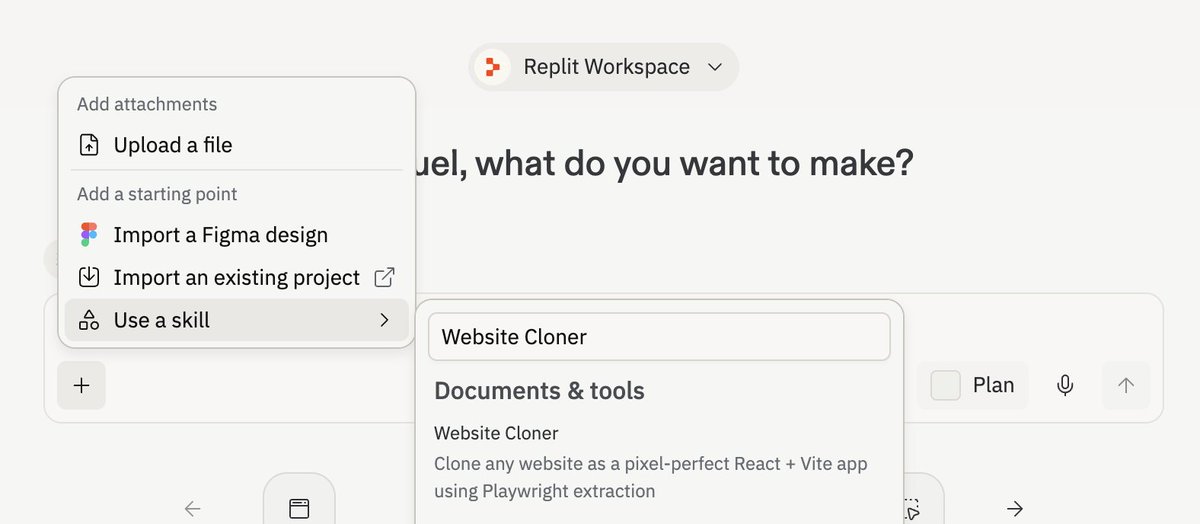Click the external link icon beside Import project
The image size is (1200, 524).
tap(384, 277)
